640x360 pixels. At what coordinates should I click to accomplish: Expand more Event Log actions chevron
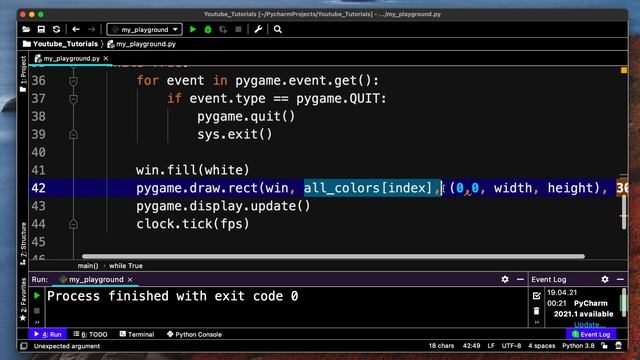tap(537, 322)
